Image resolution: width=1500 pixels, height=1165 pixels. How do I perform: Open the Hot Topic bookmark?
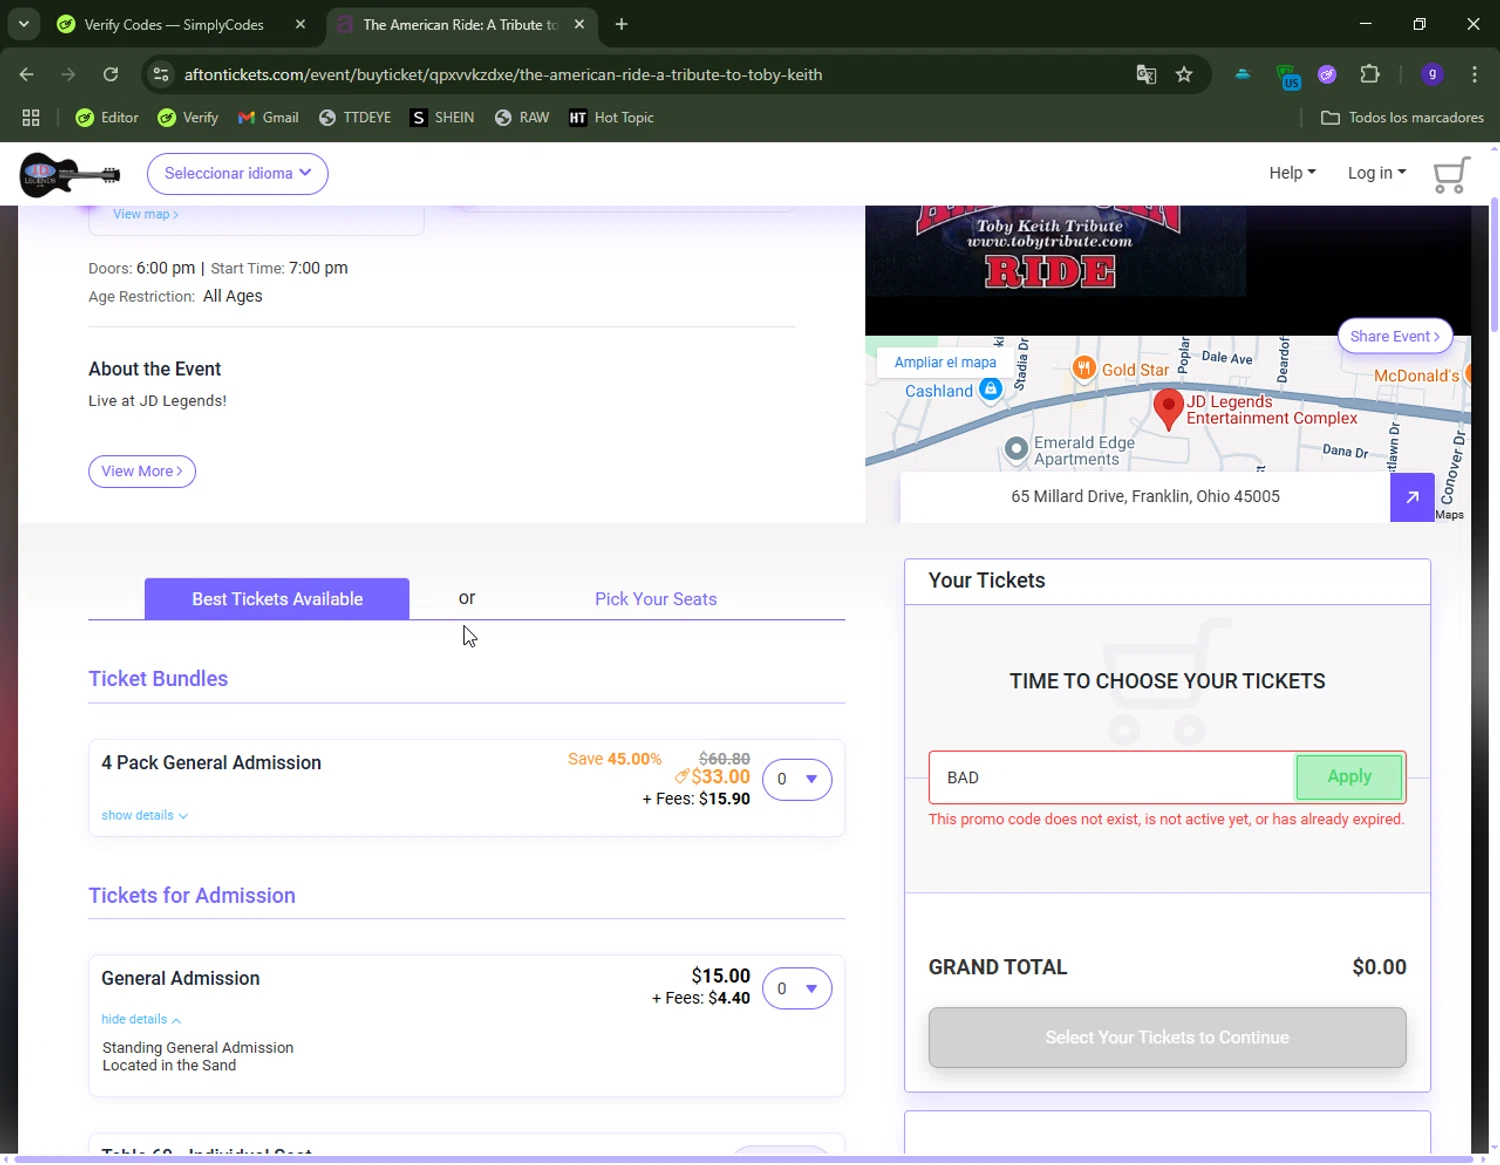click(611, 118)
